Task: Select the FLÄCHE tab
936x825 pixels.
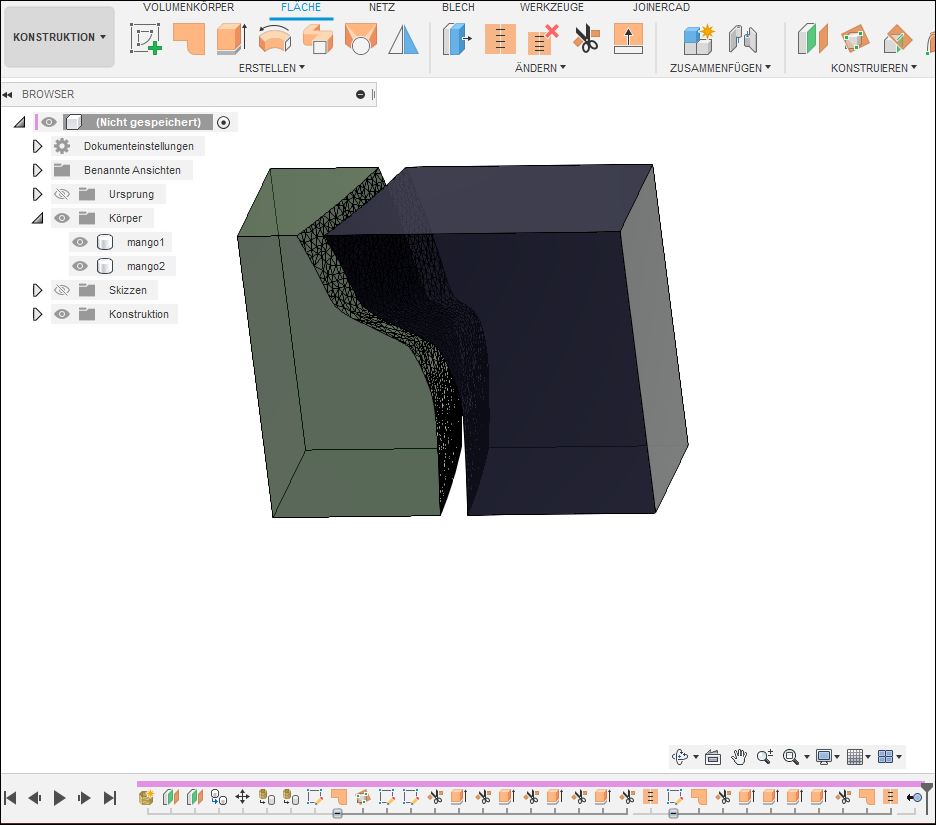Action: [301, 7]
